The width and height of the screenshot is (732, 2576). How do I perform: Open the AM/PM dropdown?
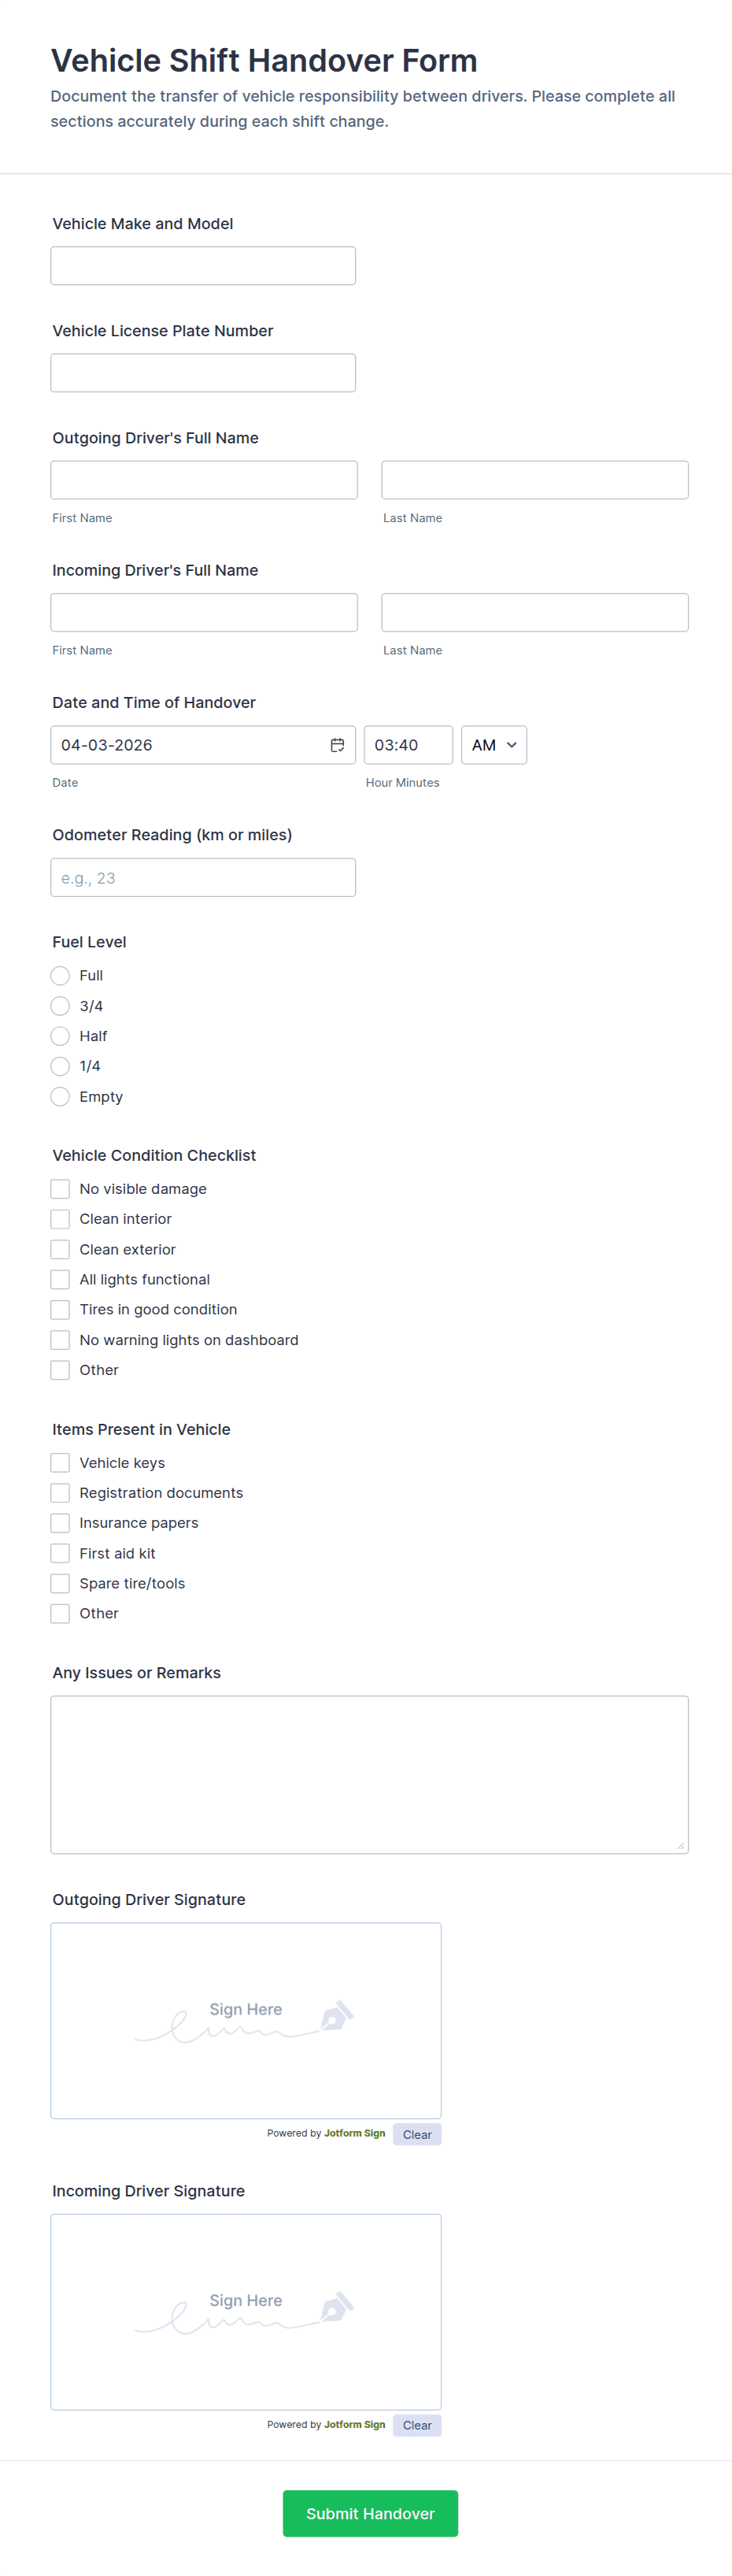click(x=494, y=745)
